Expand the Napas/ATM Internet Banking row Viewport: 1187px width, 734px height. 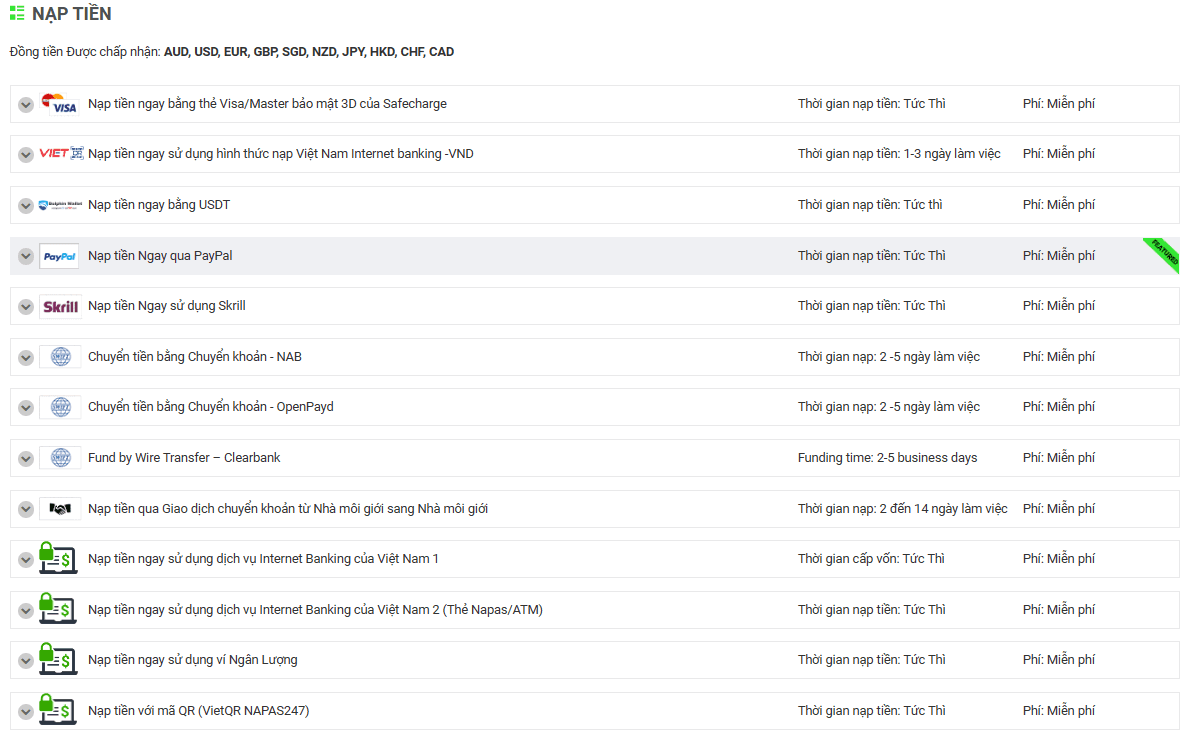click(x=26, y=610)
